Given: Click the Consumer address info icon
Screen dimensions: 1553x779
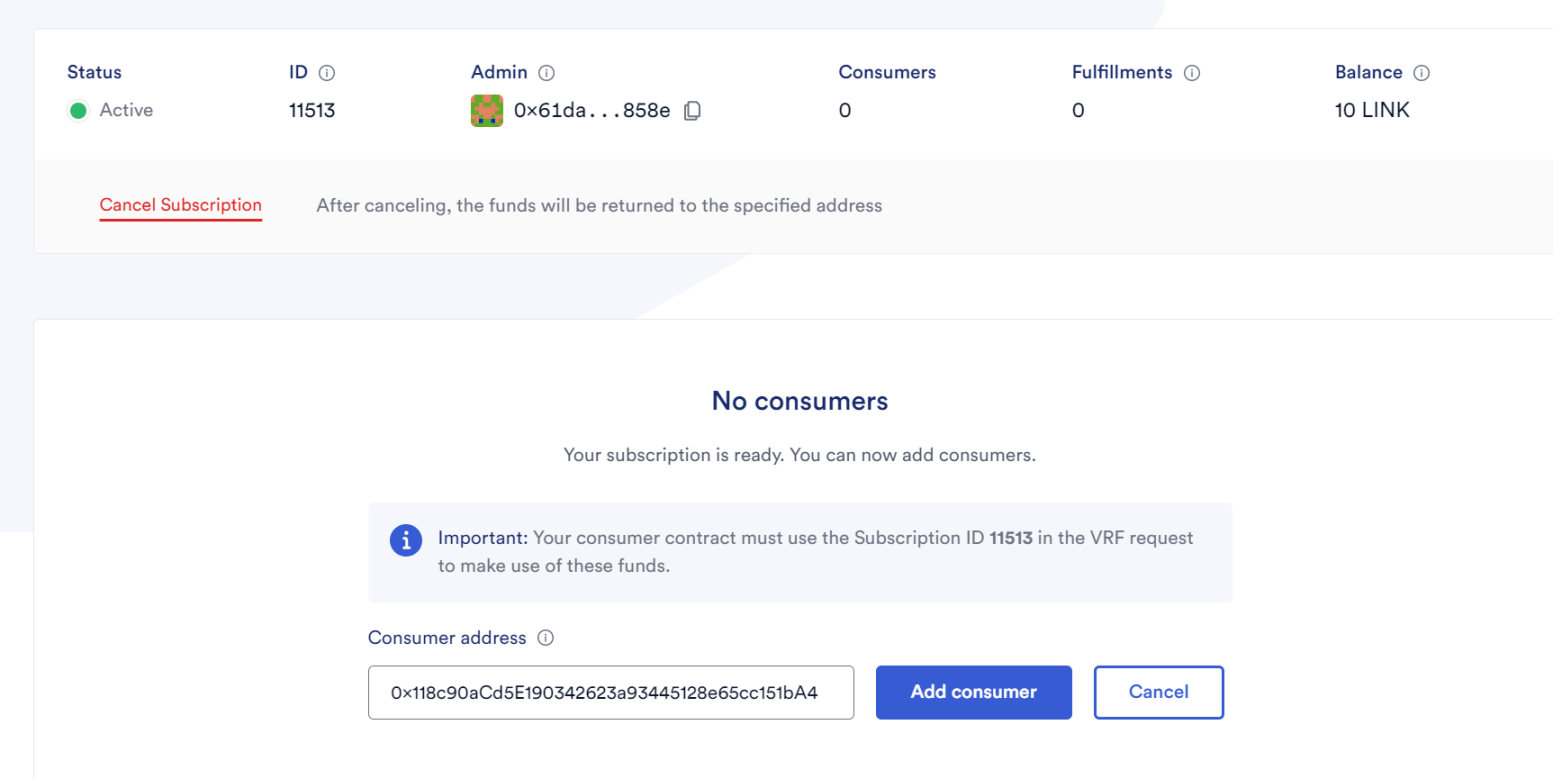Looking at the screenshot, I should [x=545, y=638].
